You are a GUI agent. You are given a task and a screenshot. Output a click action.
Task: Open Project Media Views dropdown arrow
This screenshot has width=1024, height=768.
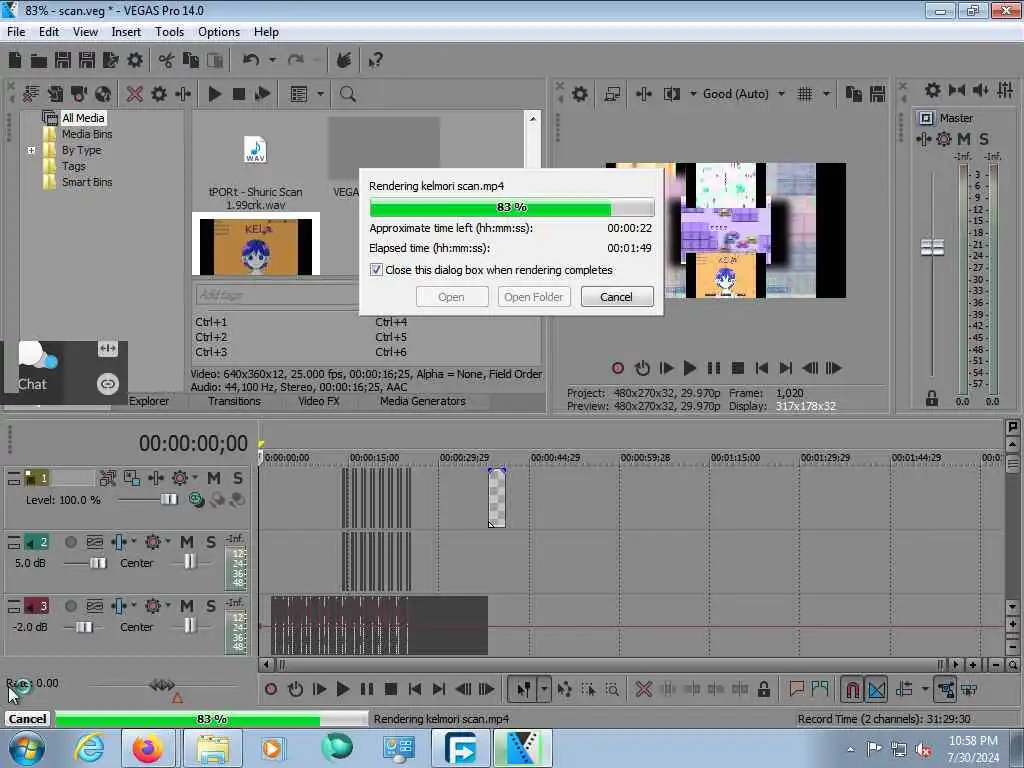(320, 94)
